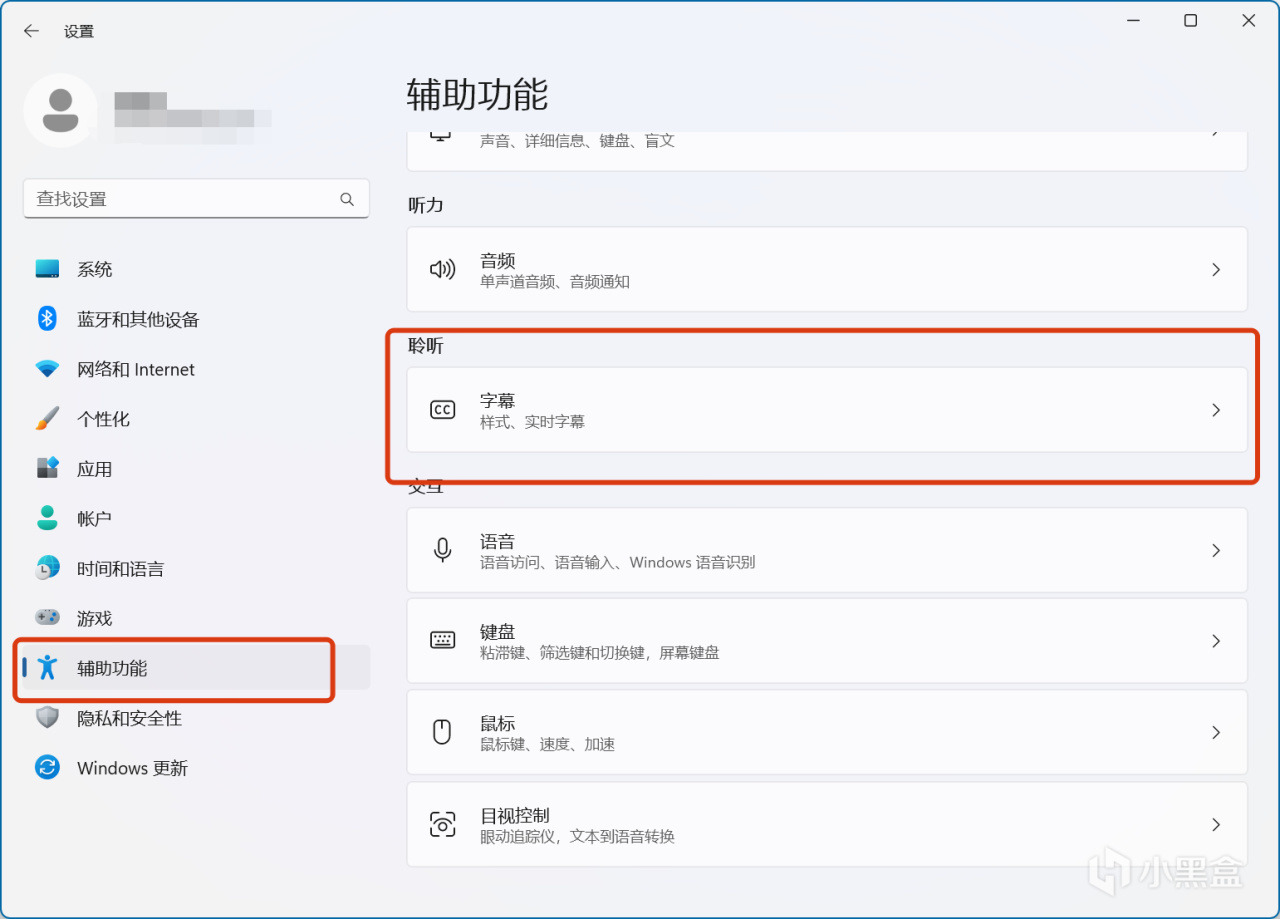Click the 聆听 section label

[425, 346]
